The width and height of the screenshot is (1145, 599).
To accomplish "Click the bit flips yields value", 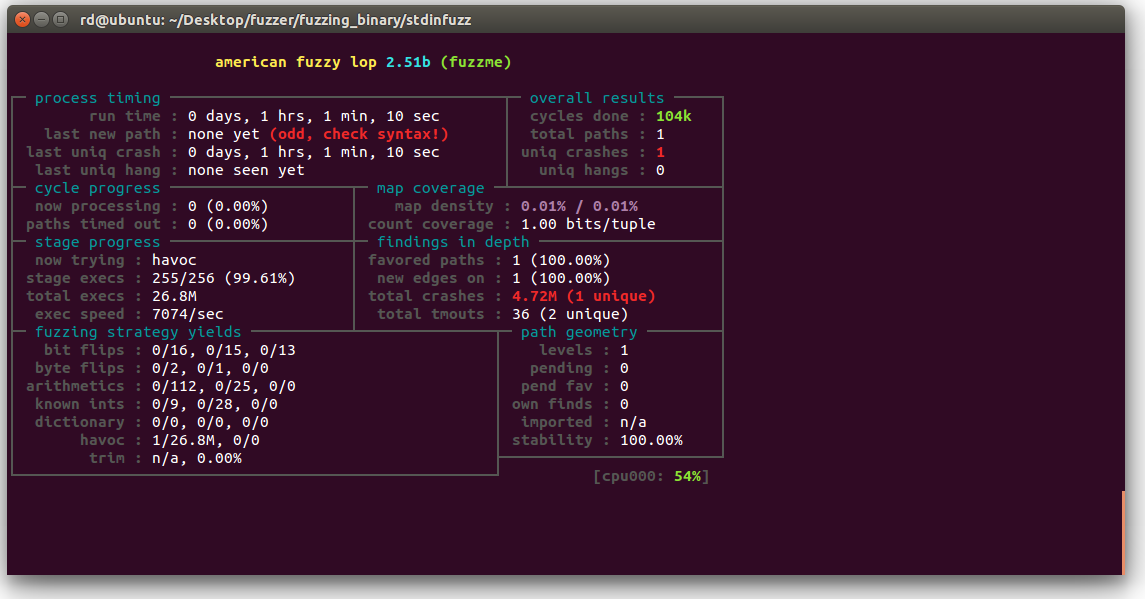I will point(223,350).
